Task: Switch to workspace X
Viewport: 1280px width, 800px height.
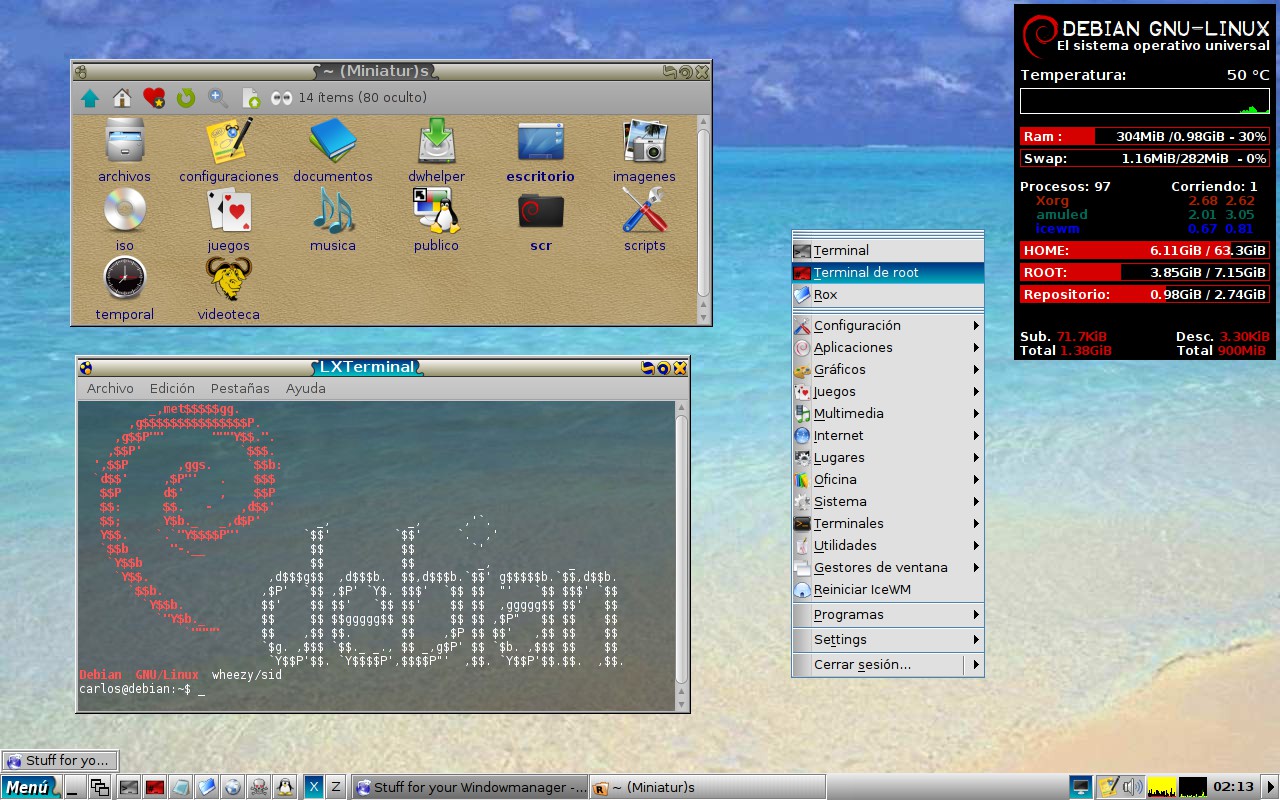Action: (x=313, y=787)
